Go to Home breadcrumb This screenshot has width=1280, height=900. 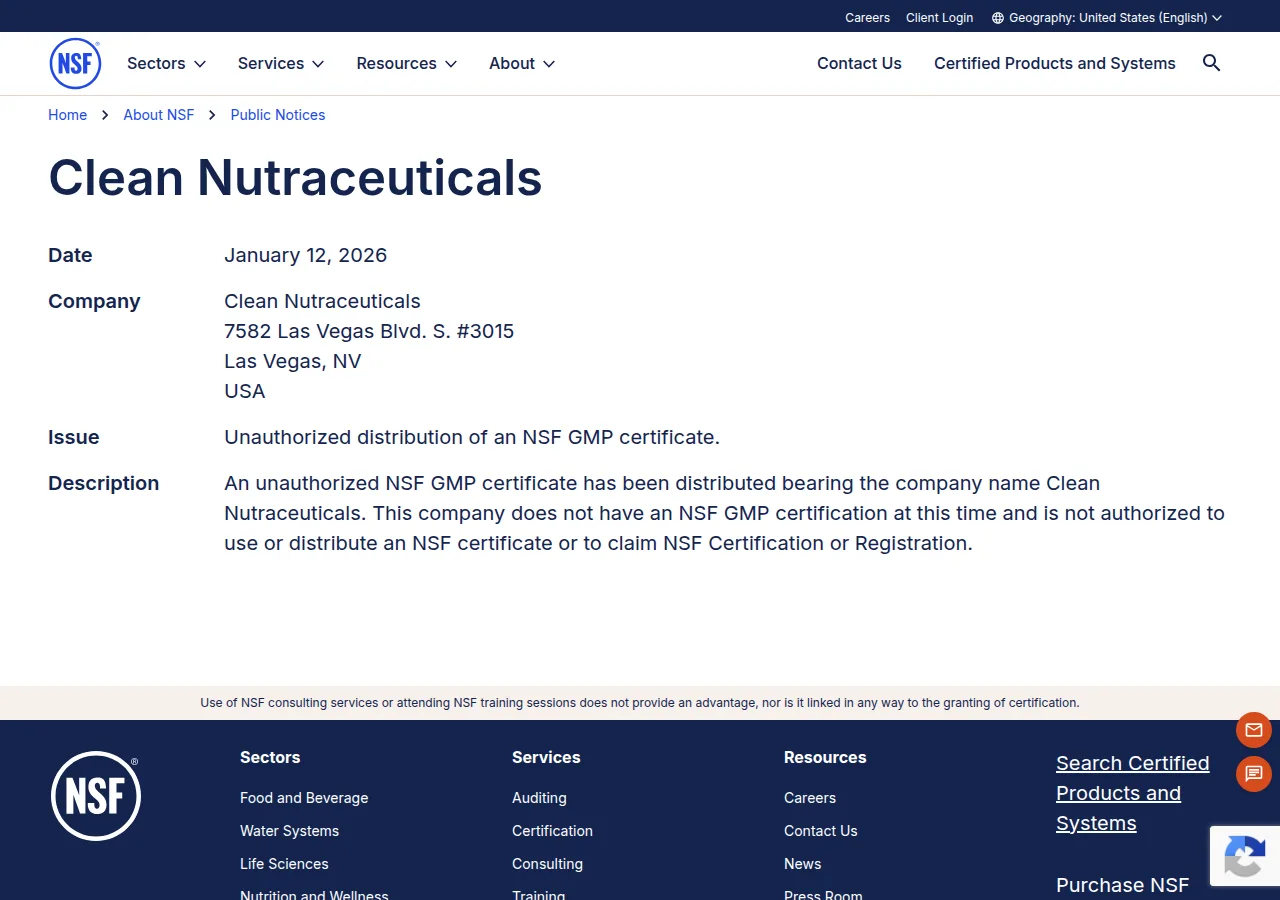click(67, 115)
